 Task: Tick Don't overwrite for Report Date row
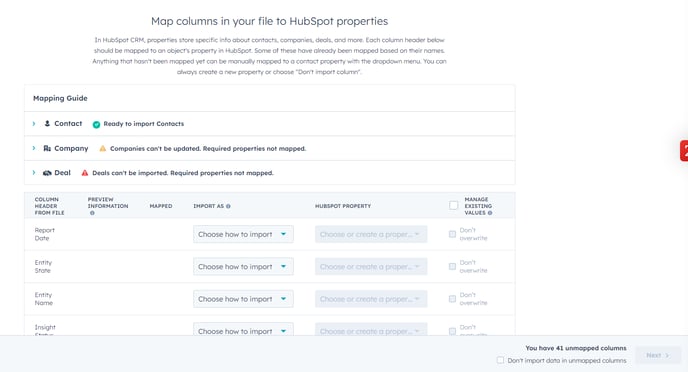(x=452, y=234)
